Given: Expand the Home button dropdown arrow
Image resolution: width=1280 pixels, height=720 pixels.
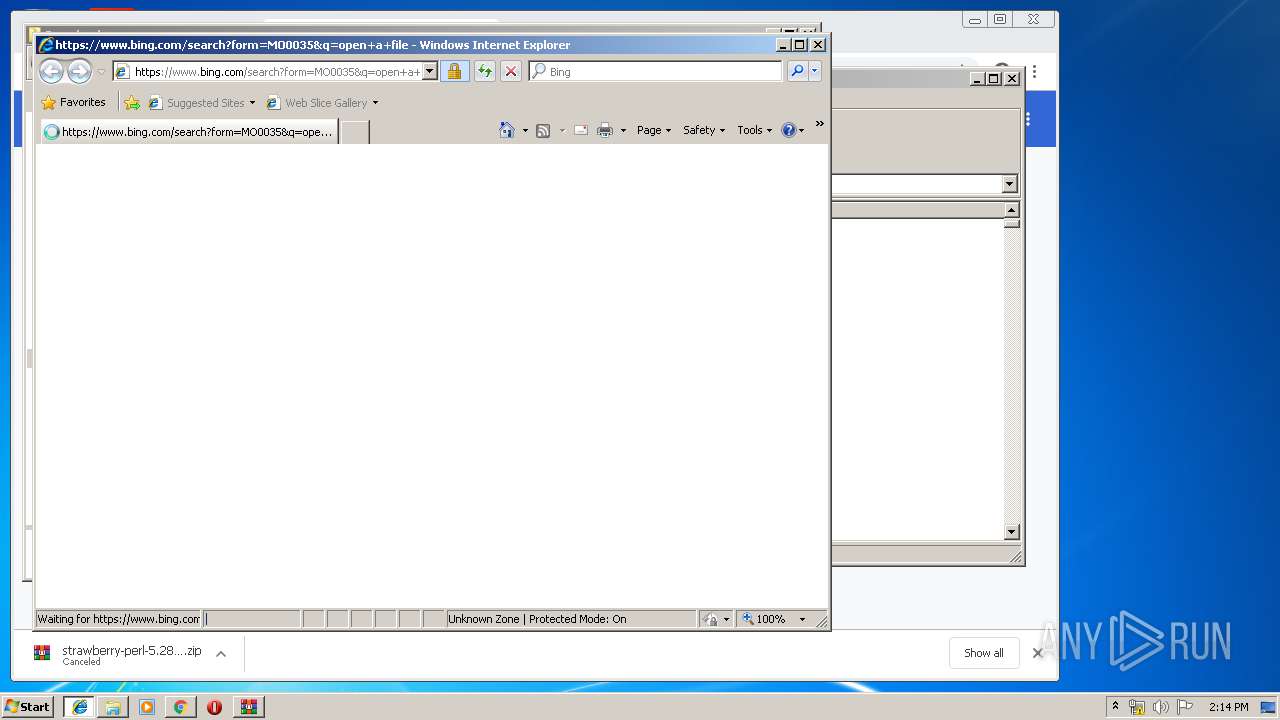Looking at the screenshot, I should (x=525, y=130).
